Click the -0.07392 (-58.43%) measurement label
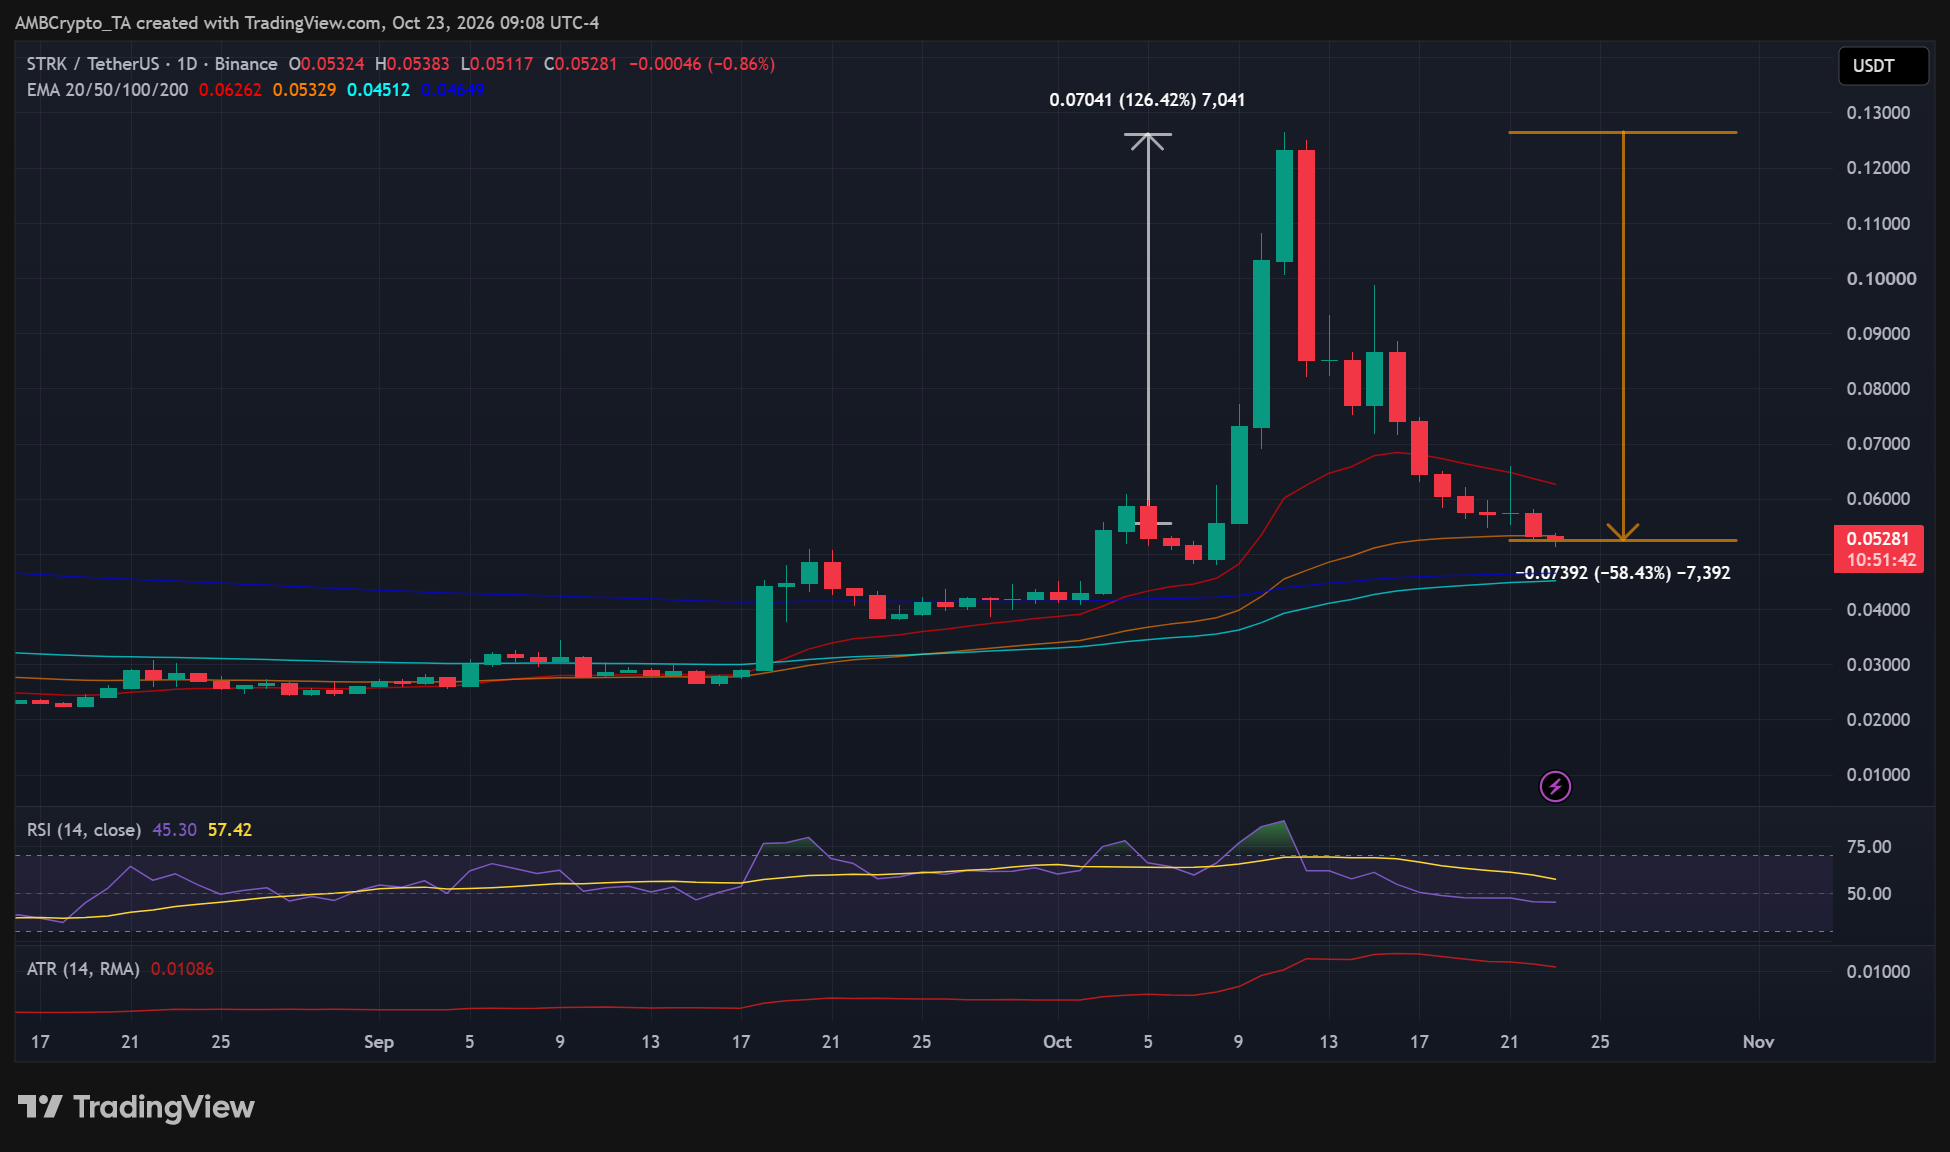The height and width of the screenshot is (1152, 1950). pos(1623,573)
